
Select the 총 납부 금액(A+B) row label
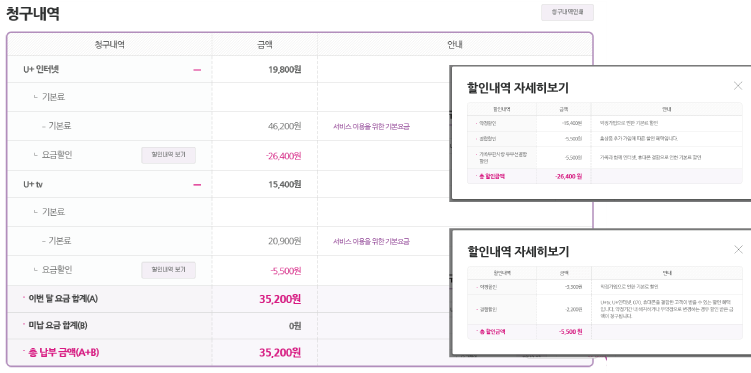pyautogui.click(x=63, y=353)
